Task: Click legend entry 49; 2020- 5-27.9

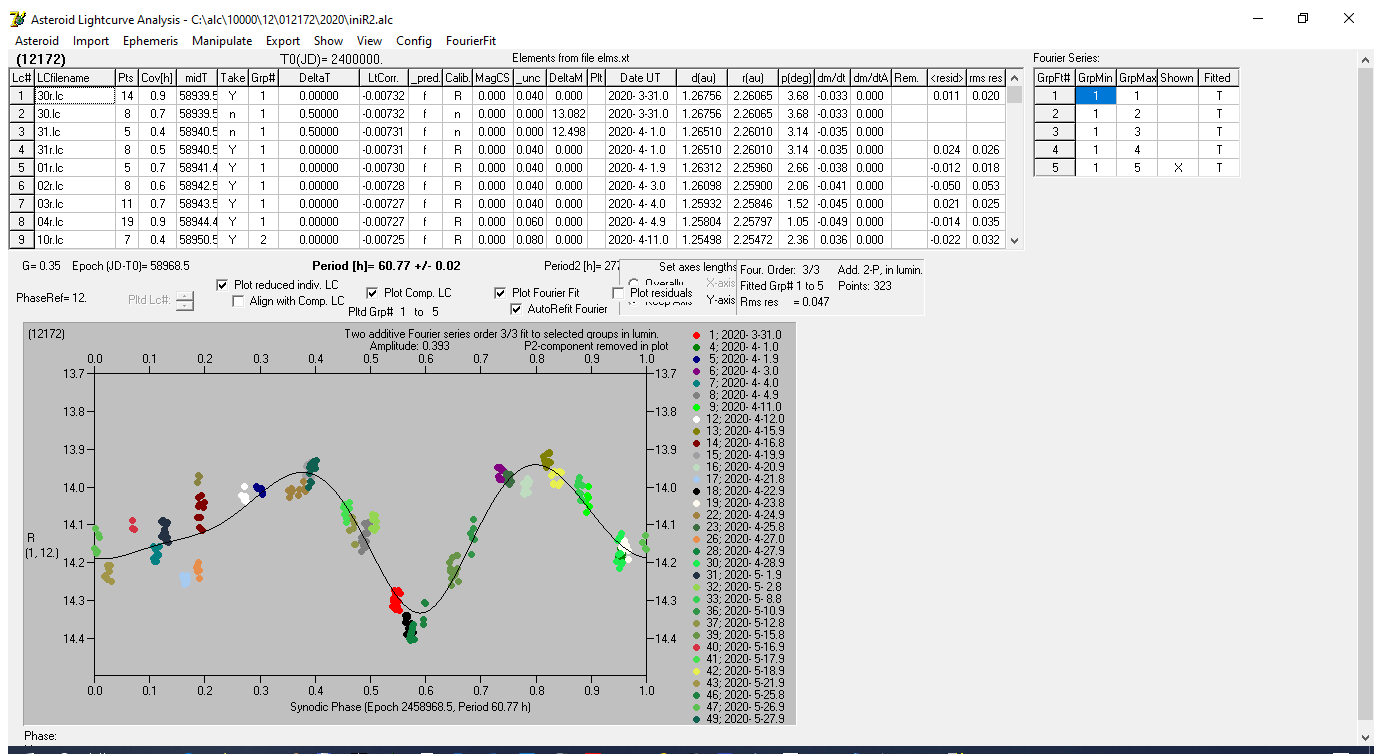Action: click(x=746, y=719)
